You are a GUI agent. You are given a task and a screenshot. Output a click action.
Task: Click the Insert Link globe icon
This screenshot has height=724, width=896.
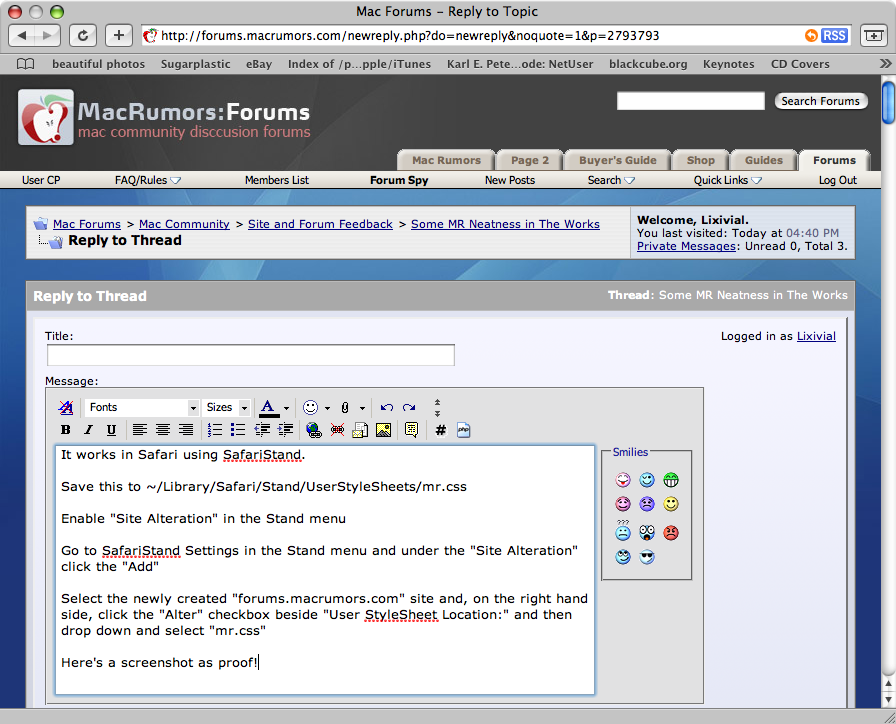314,430
